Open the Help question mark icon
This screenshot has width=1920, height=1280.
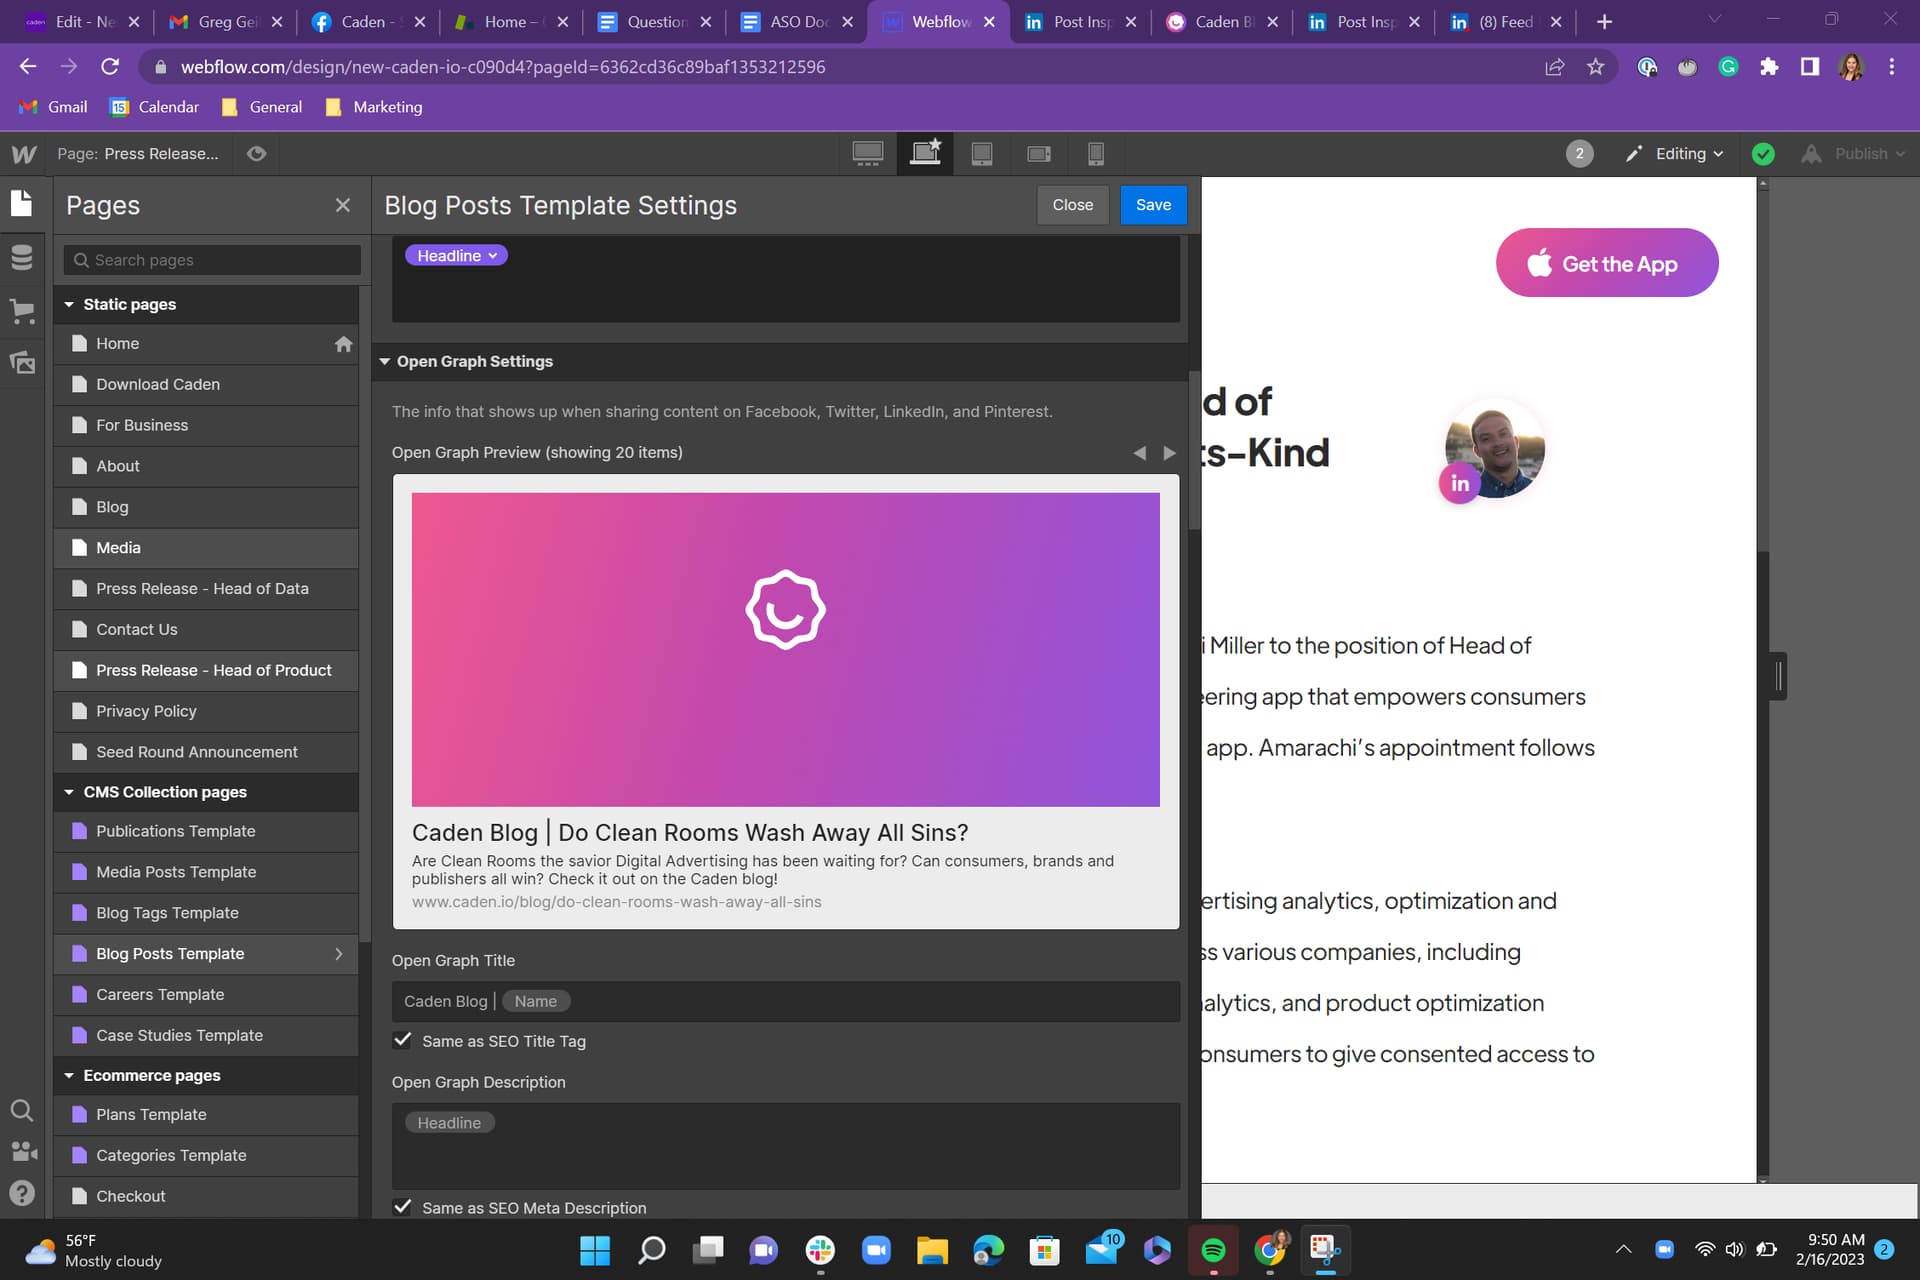[22, 1193]
